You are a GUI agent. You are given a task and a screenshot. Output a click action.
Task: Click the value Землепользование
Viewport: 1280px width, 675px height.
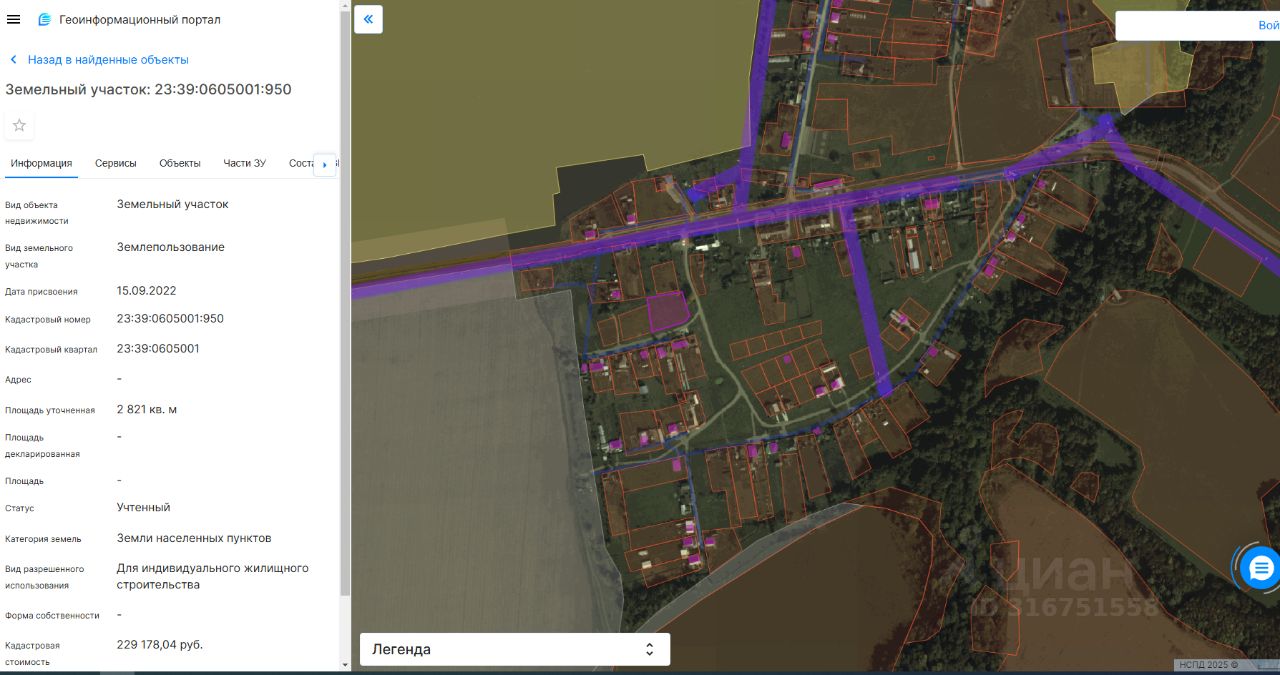click(x=171, y=247)
